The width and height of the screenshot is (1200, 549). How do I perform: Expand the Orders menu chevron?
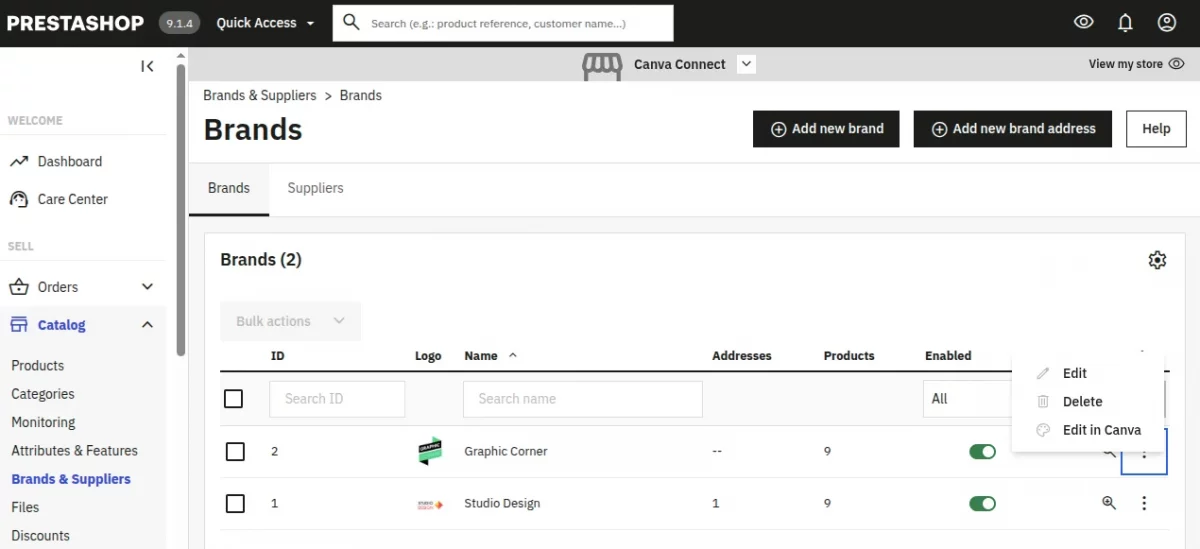(147, 287)
